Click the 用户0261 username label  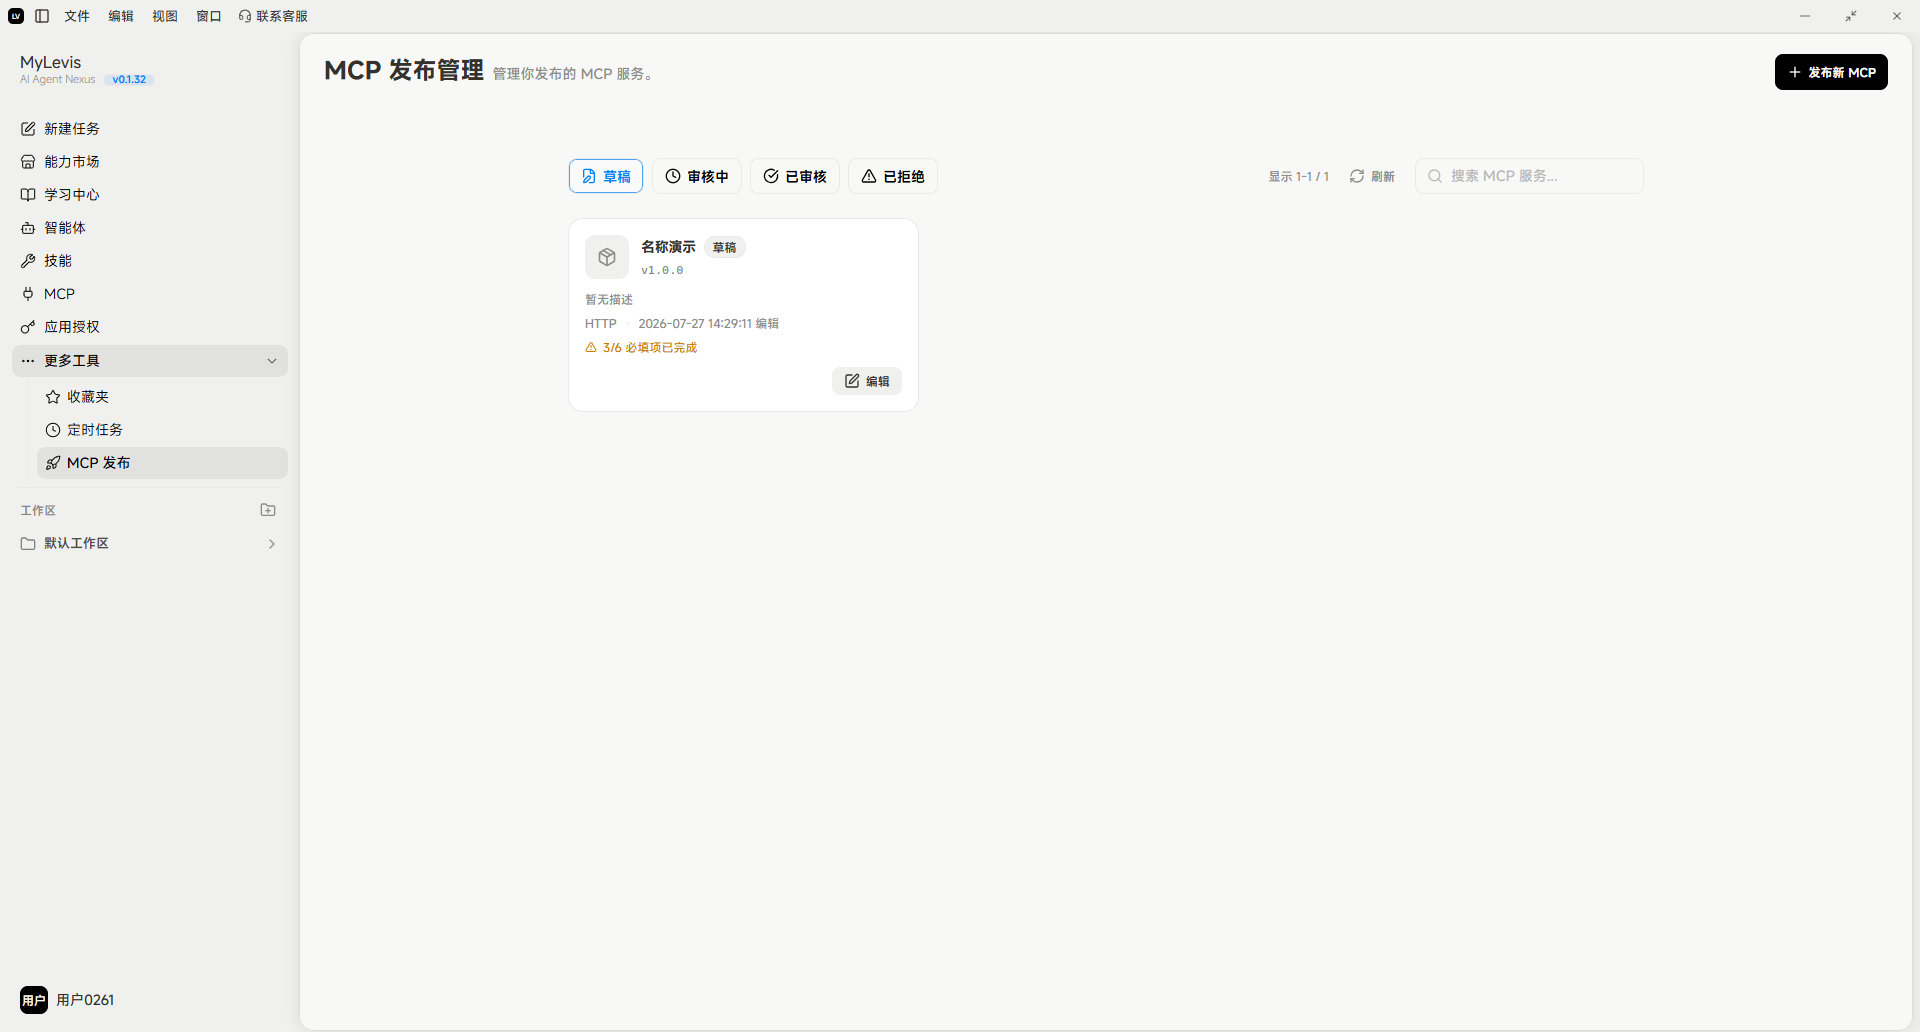click(85, 1000)
